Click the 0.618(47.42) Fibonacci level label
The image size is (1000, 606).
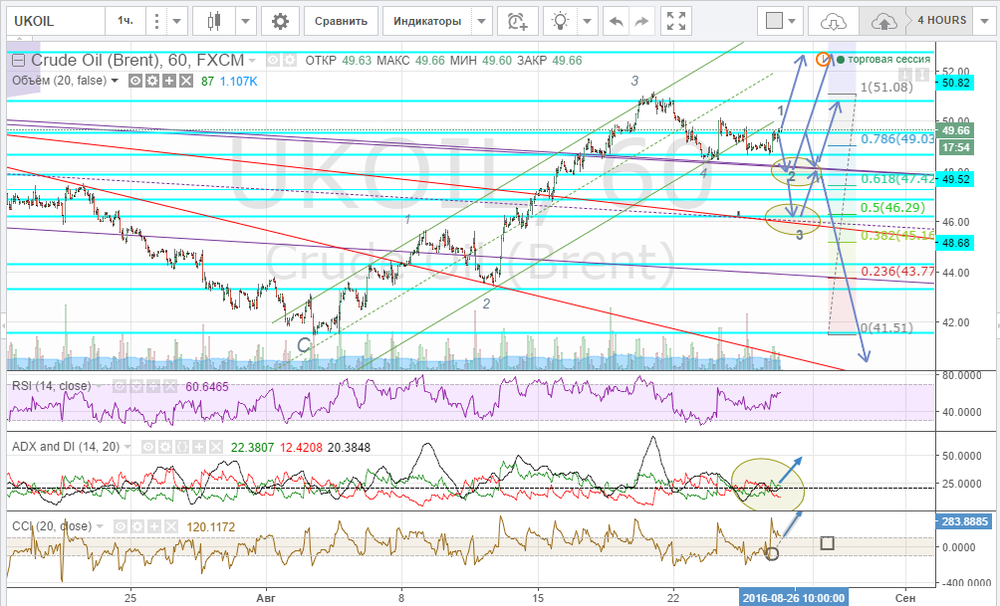(897, 179)
